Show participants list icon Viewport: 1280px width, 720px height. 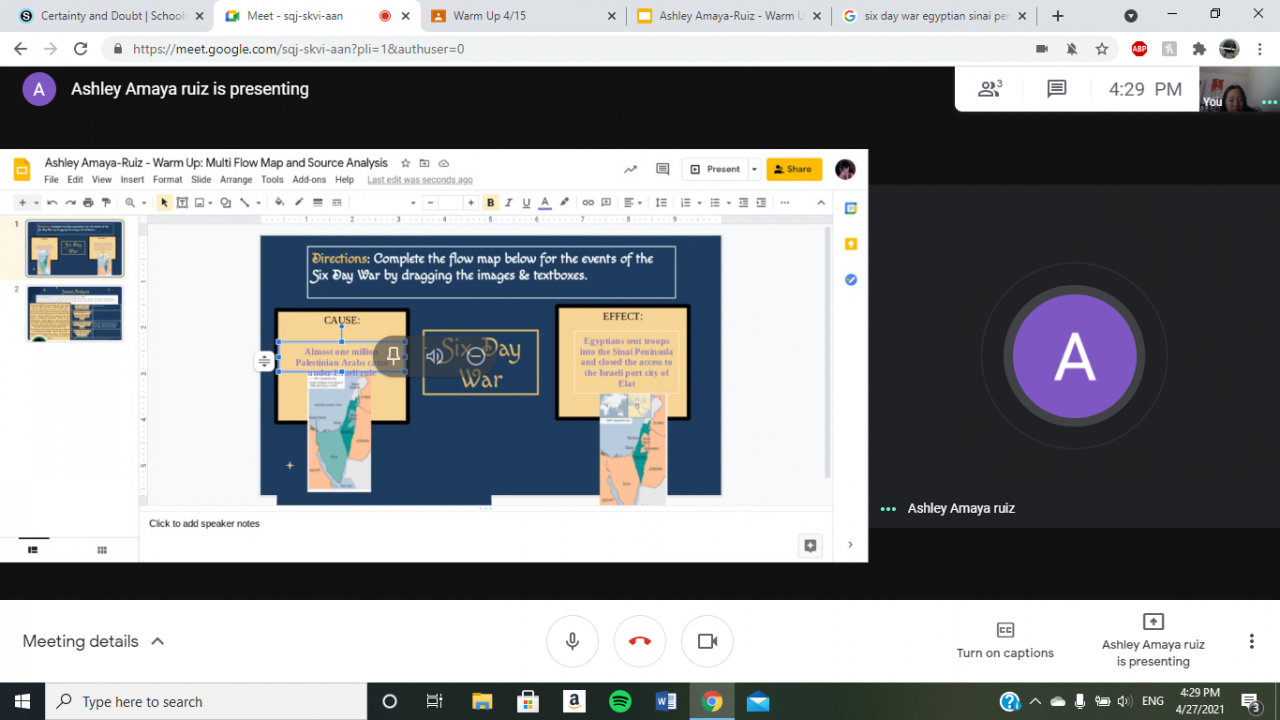(990, 89)
